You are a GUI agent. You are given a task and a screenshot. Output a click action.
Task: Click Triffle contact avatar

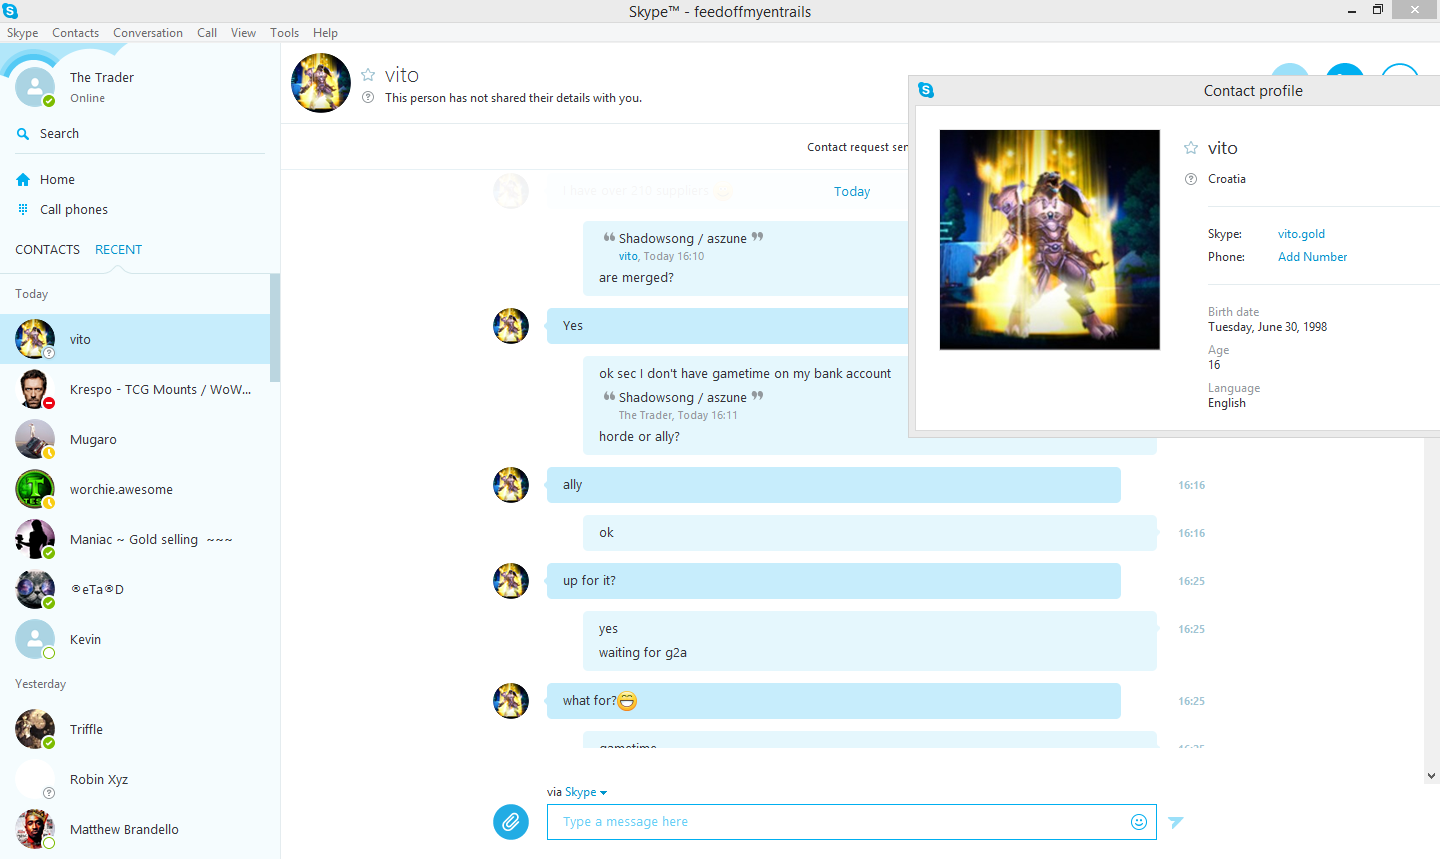click(35, 730)
